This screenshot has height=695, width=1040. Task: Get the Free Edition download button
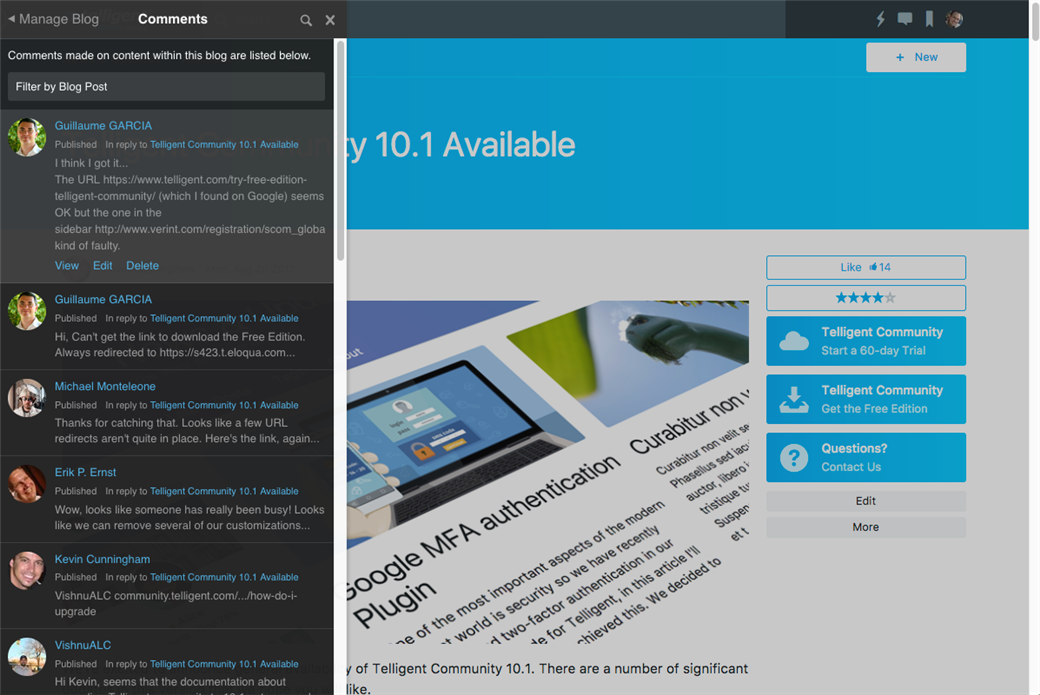click(866, 399)
